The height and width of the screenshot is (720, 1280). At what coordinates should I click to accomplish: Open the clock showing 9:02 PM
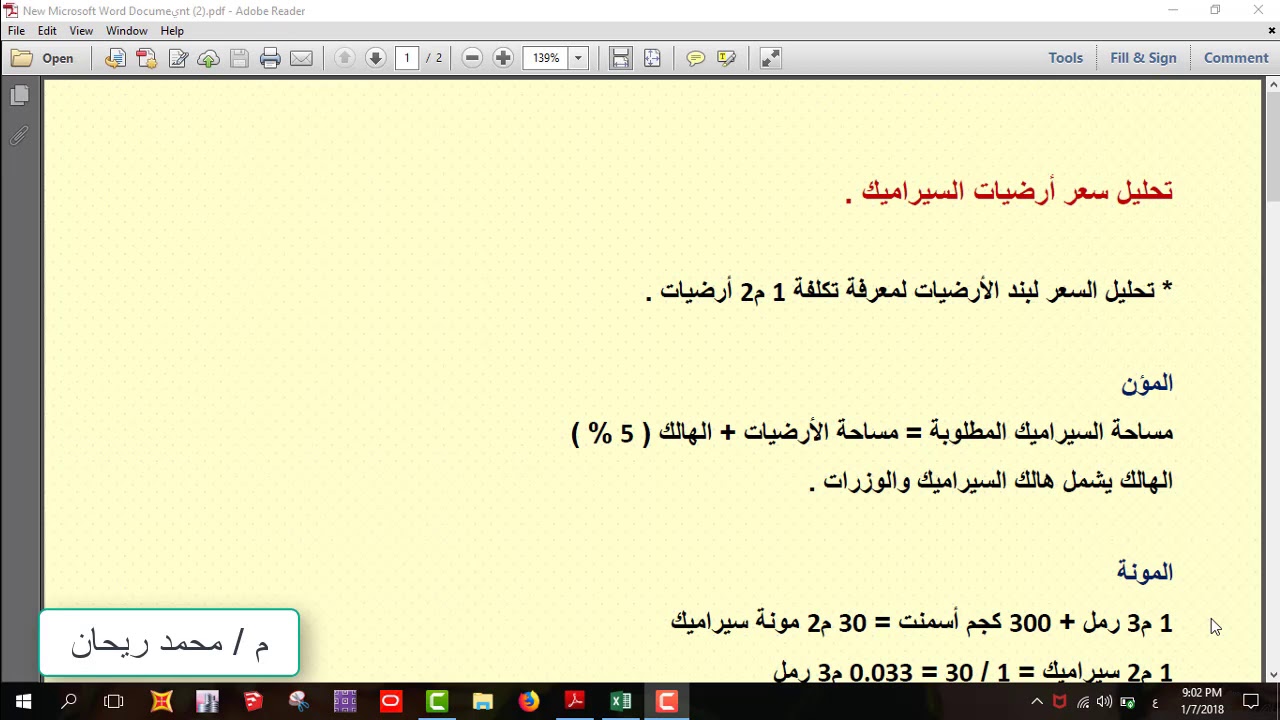[x=1201, y=701]
